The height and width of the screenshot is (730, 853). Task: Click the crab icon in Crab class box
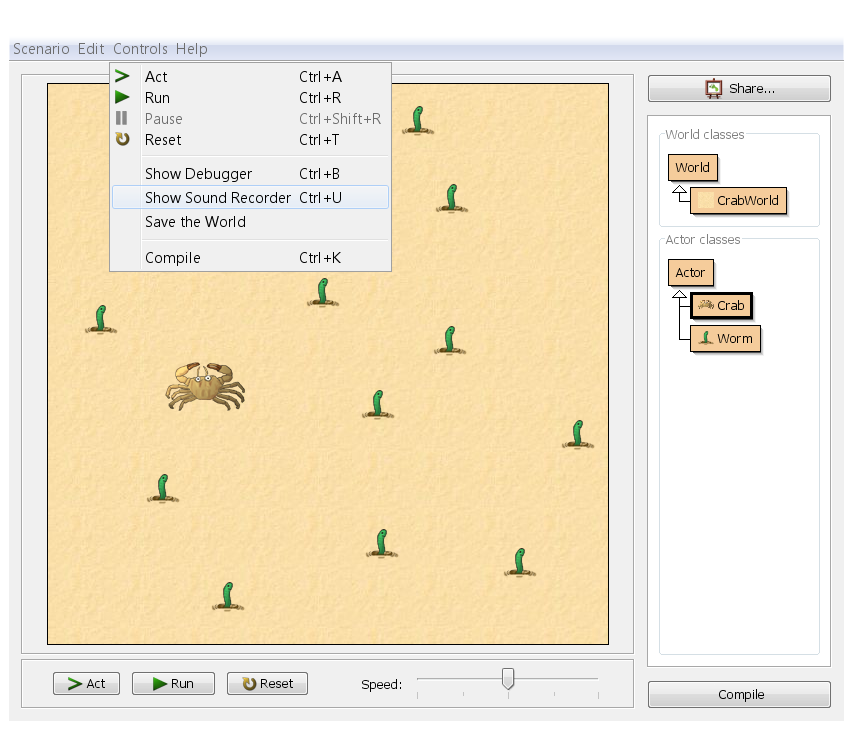(x=706, y=306)
